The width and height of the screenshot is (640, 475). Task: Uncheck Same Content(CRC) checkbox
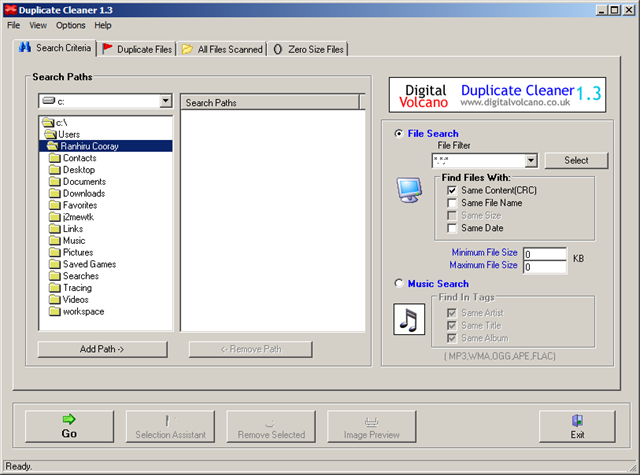[452, 190]
